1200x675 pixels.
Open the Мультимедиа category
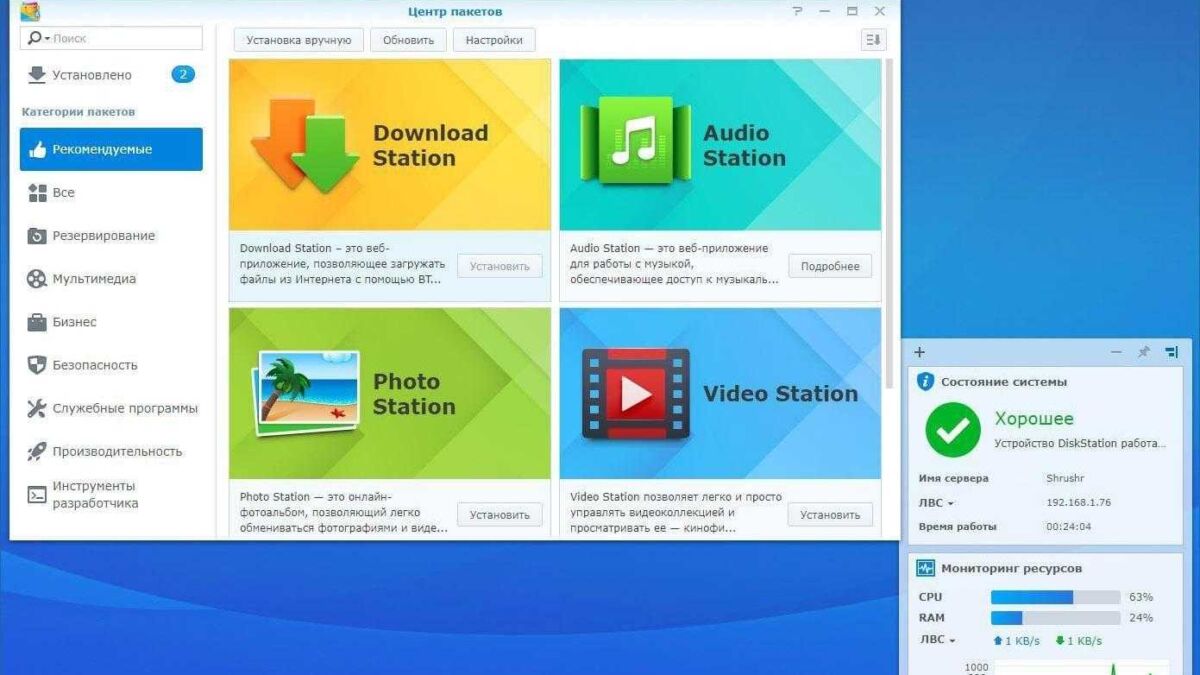click(111, 279)
